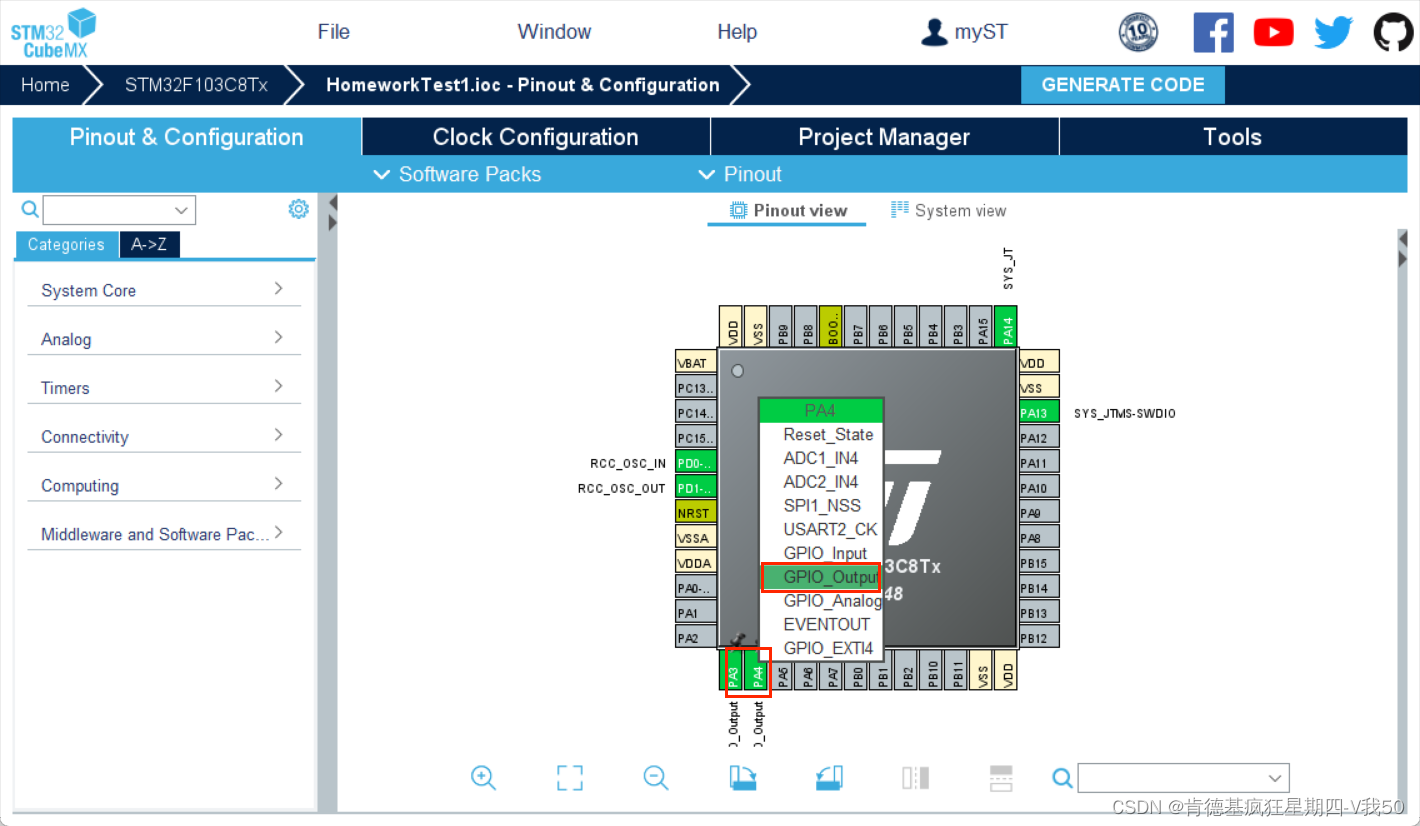This screenshot has height=826, width=1420.
Task: Click the NRST pin on the chip
Action: click(696, 513)
